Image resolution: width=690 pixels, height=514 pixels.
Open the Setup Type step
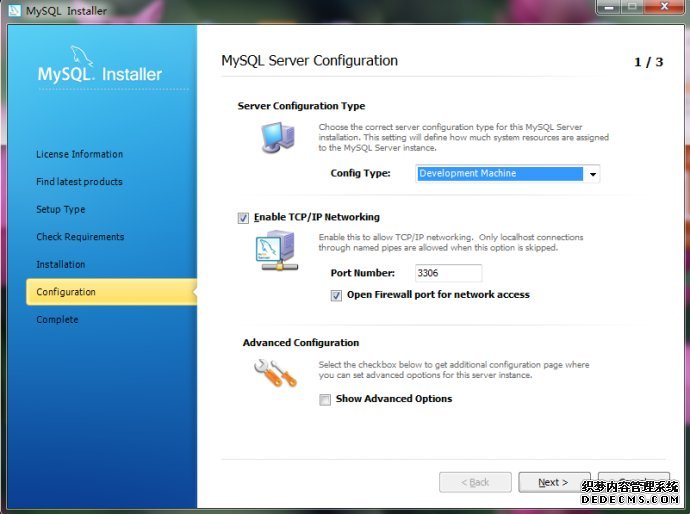(61, 210)
